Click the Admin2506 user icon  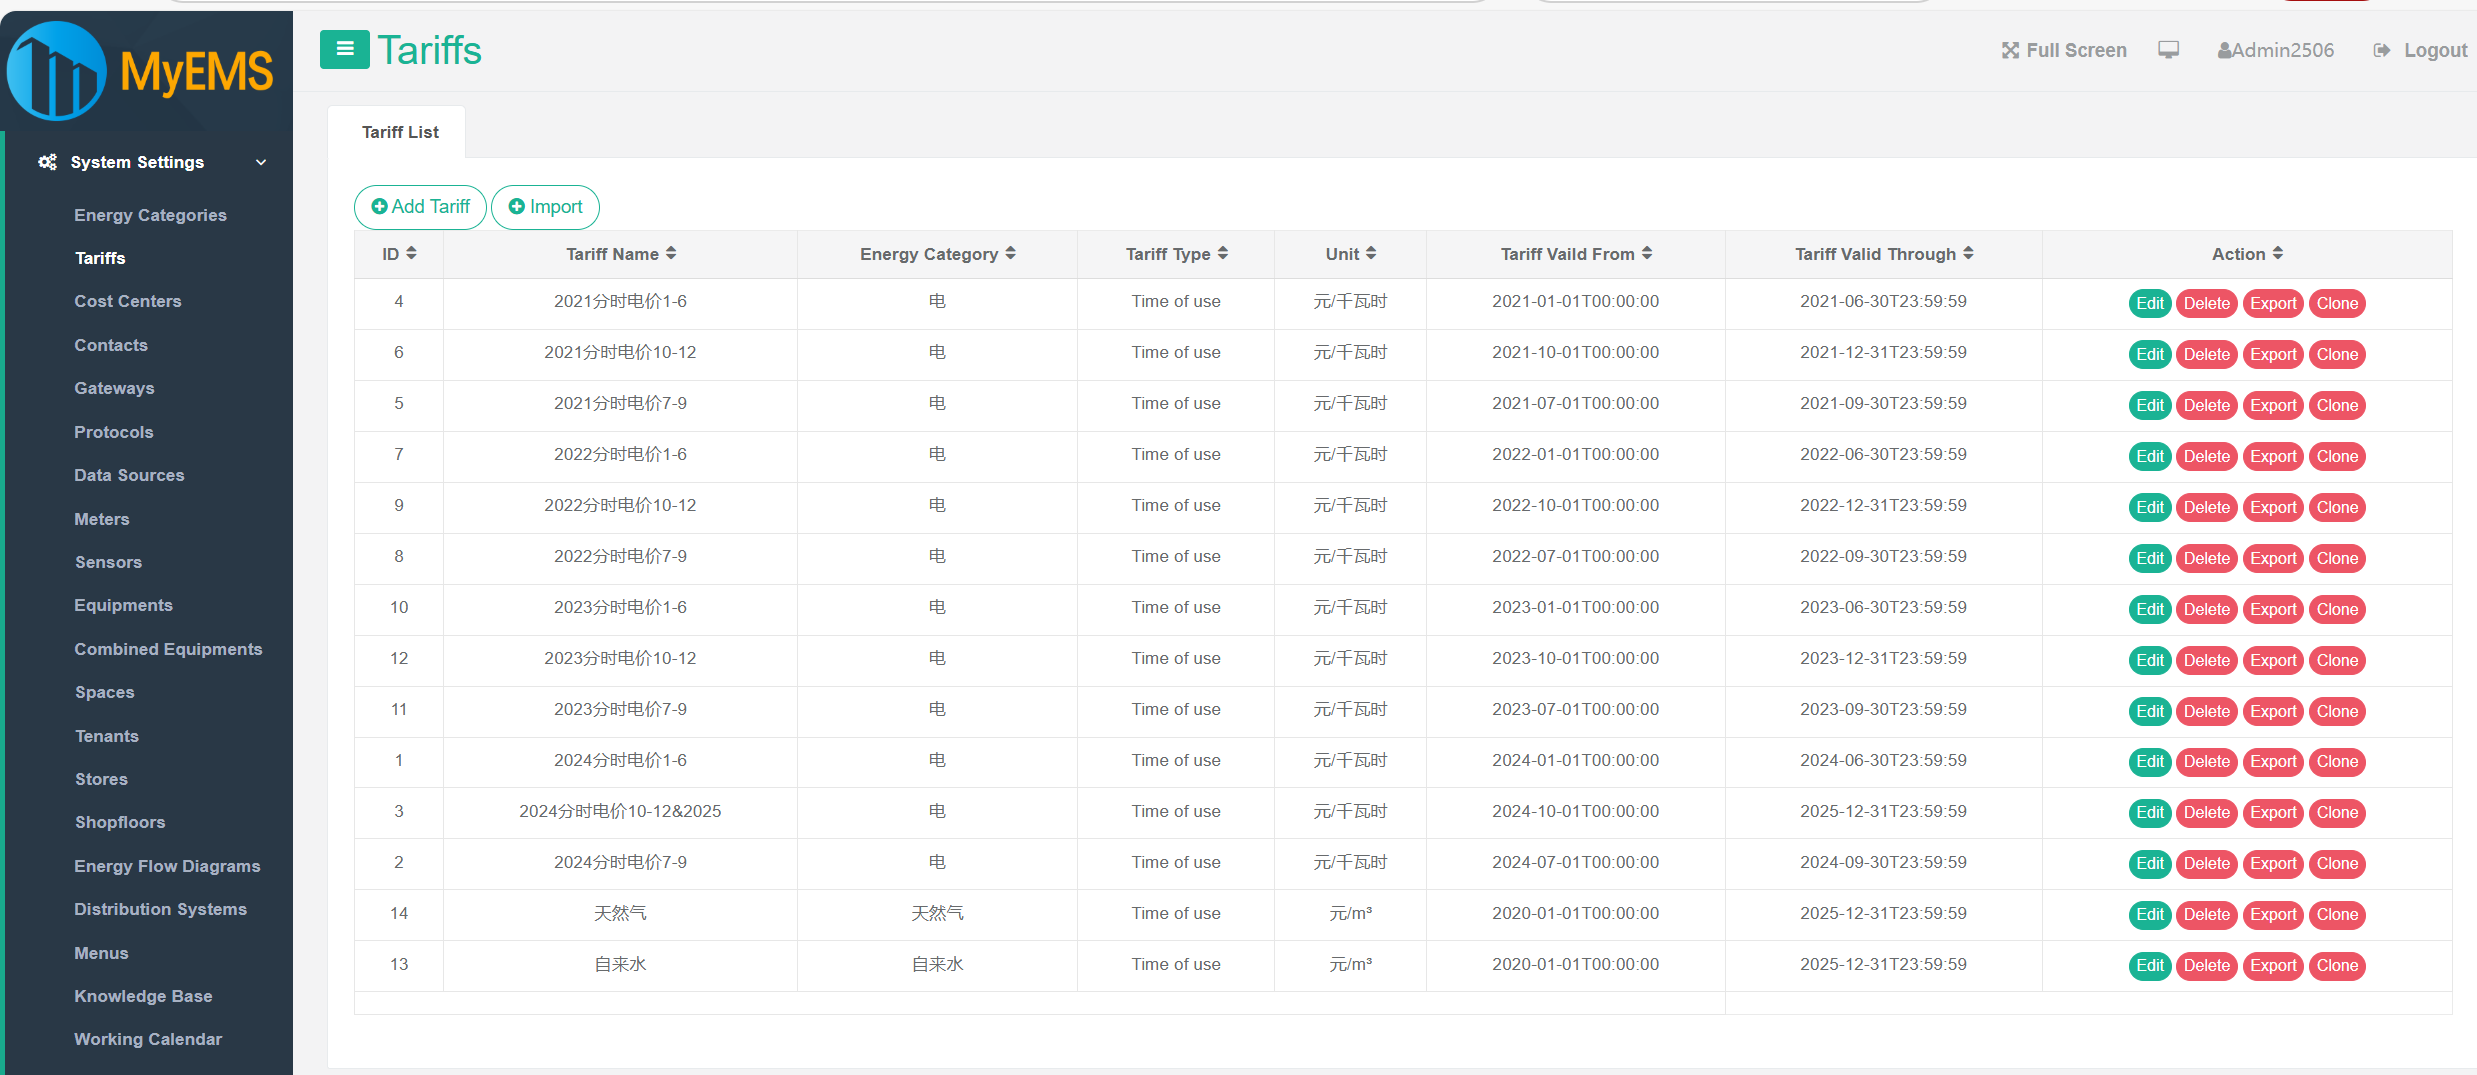[x=2224, y=50]
